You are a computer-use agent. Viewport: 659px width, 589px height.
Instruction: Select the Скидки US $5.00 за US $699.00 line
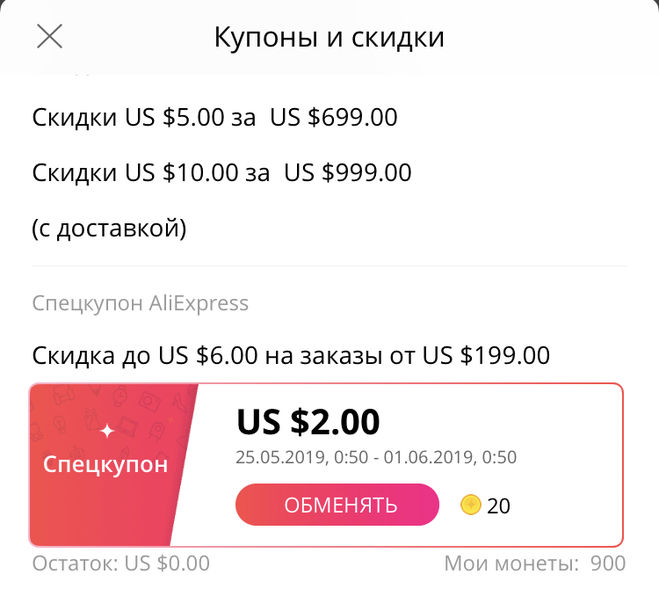coord(215,118)
